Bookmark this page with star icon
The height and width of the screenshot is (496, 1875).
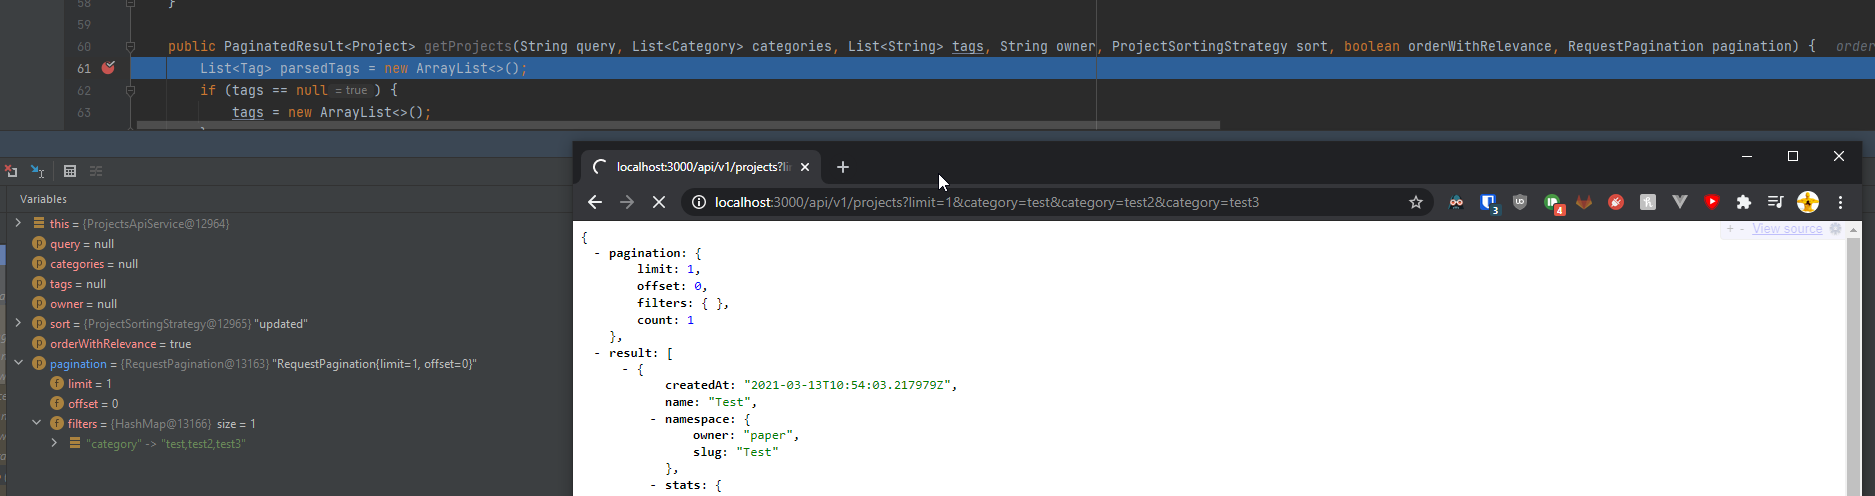click(x=1416, y=202)
